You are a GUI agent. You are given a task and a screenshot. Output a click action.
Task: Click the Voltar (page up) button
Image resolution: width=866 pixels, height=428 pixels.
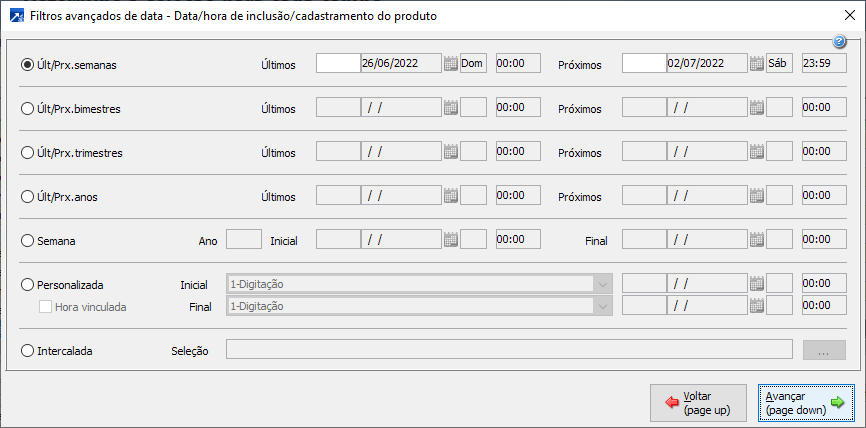point(698,403)
